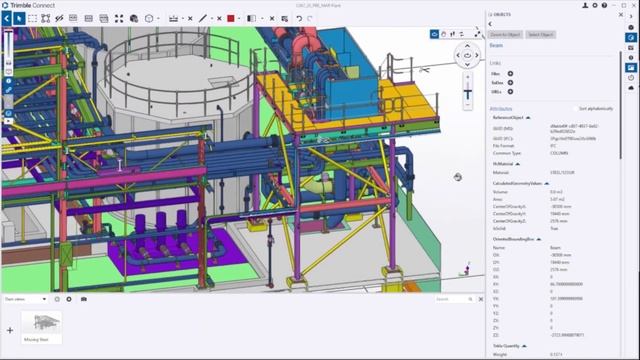Open the Missing Steel view thumbnail
Screen dimensions: 640x360
pos(42,327)
